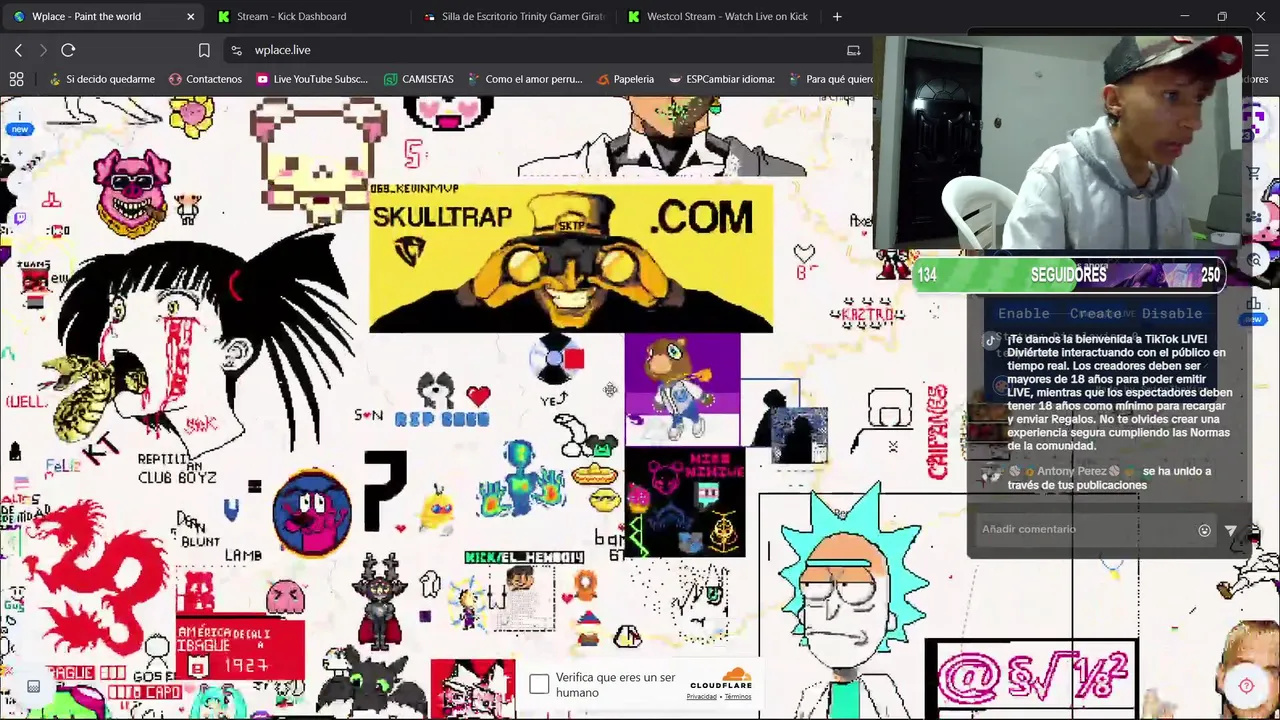Click the KICK/EL_MEMBO14 label on canvas

coord(524,557)
